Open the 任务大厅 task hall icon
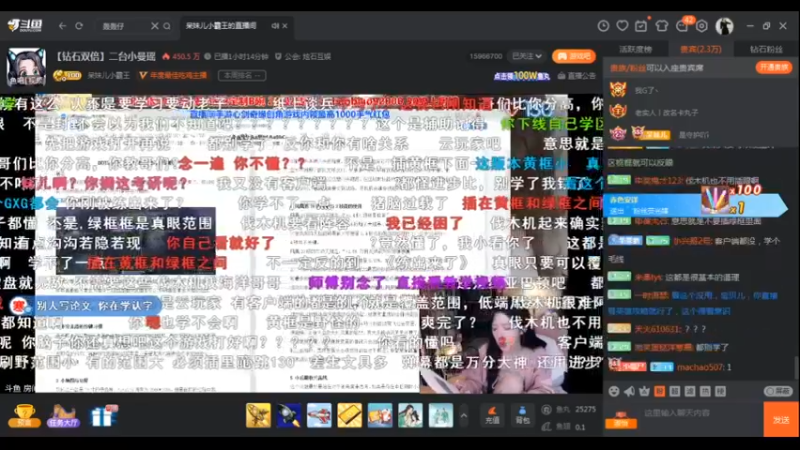This screenshot has height=450, width=800. [x=63, y=415]
